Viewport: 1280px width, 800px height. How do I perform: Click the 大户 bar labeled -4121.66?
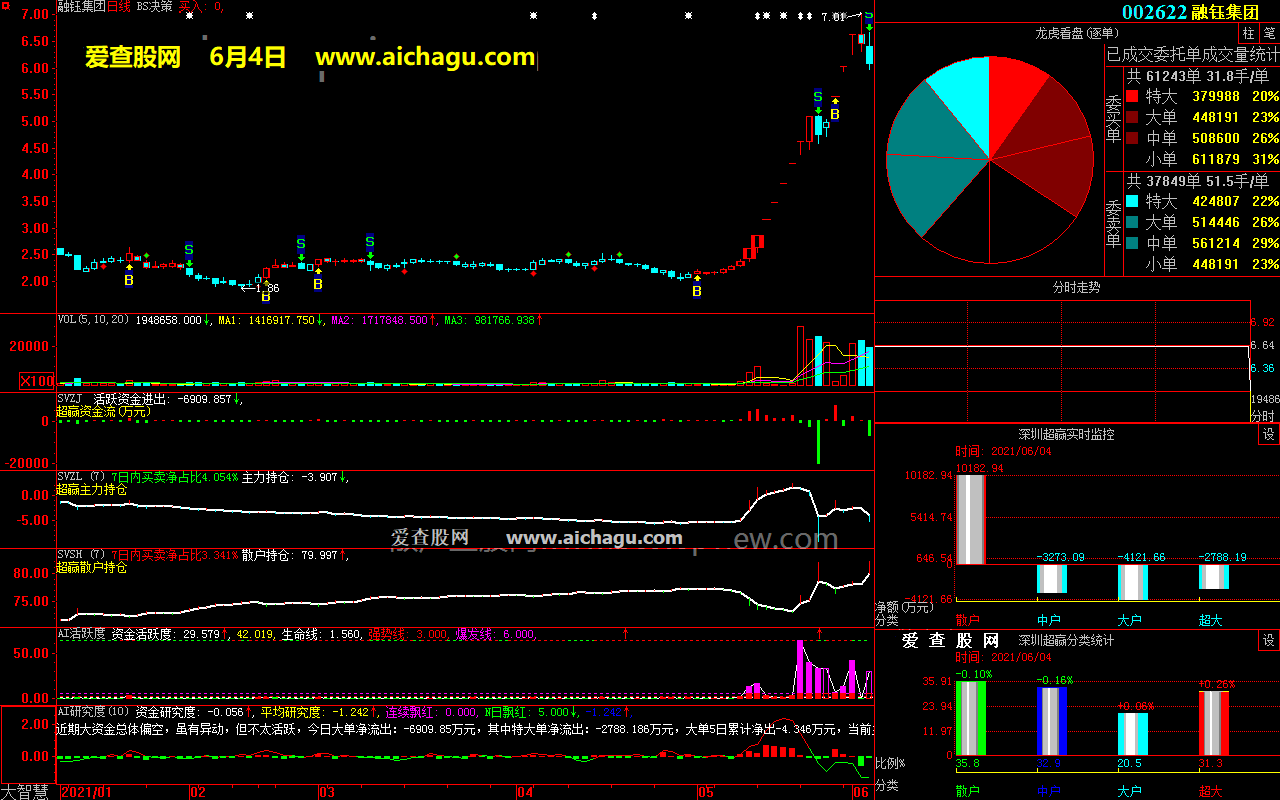[x=1132, y=581]
